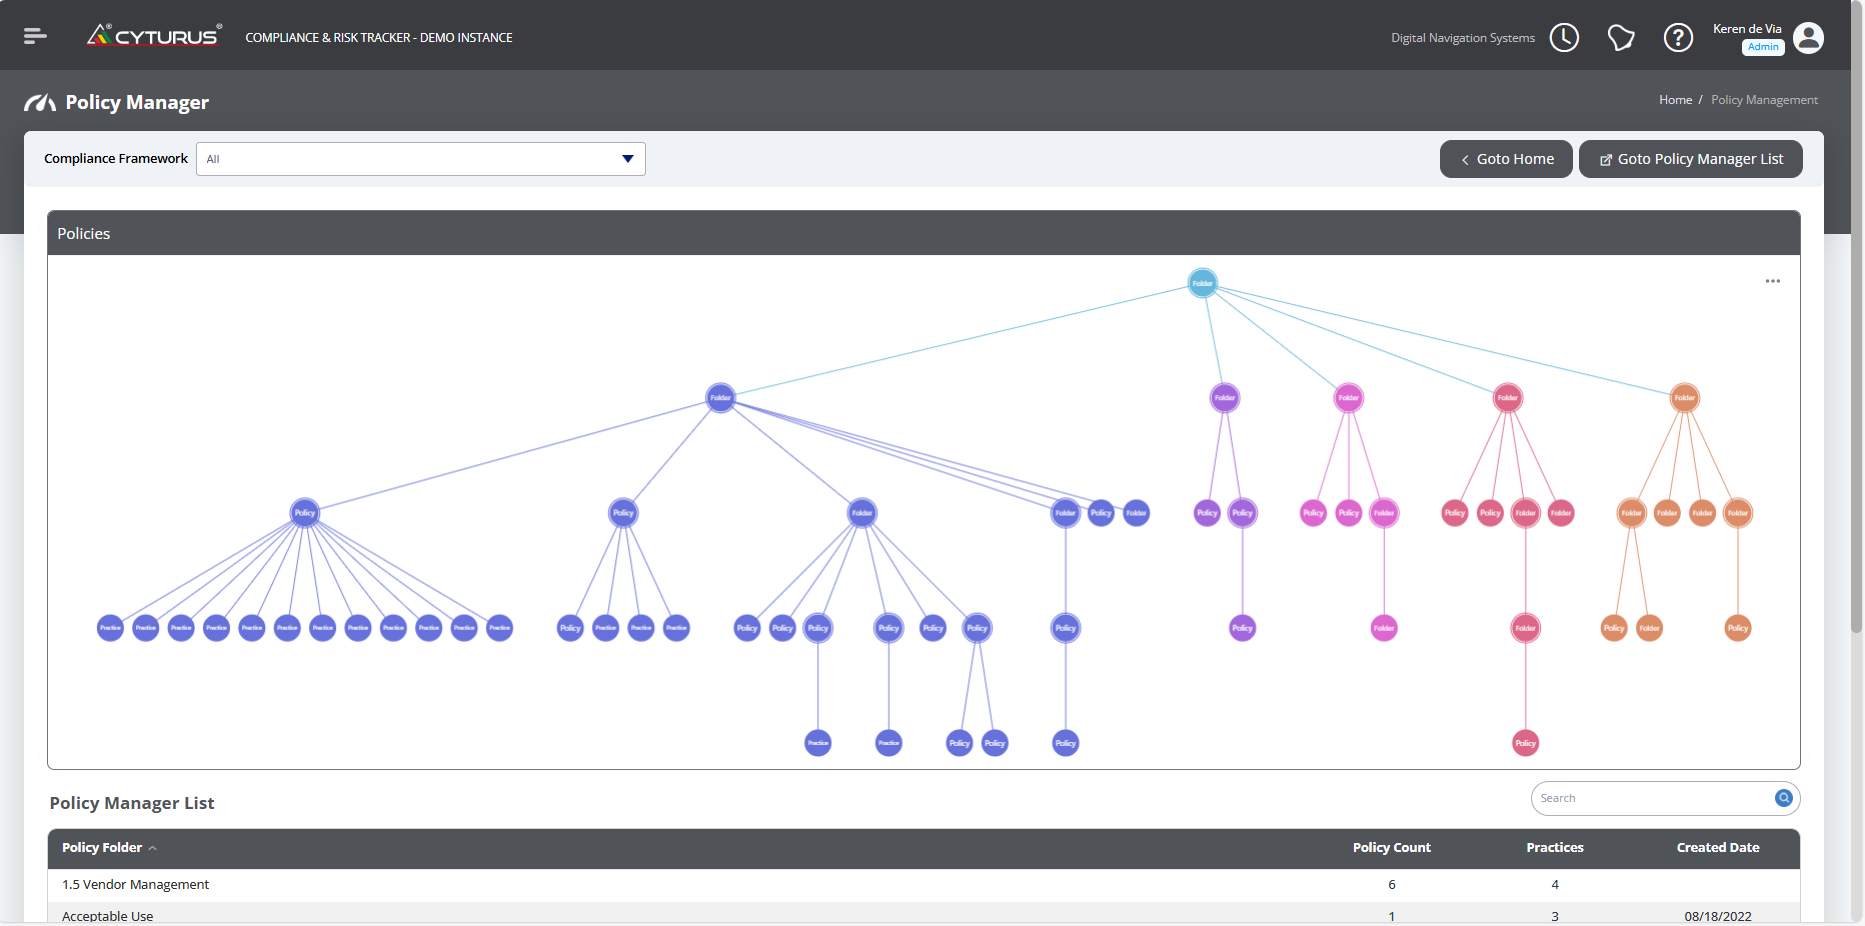Open the chart options ellipsis menu
This screenshot has height=926, width=1865.
(1773, 281)
